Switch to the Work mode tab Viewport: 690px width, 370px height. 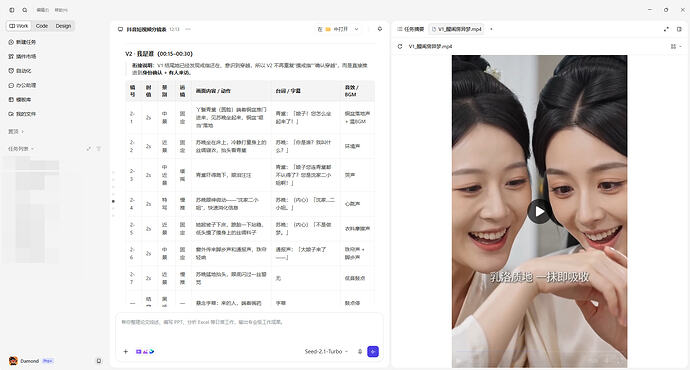[x=18, y=26]
